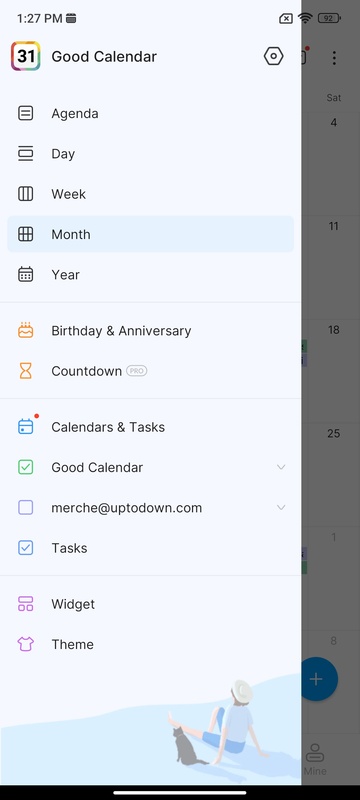Expand the merche@uptodown.com account chevron
This screenshot has height=800, width=360.
click(x=281, y=508)
